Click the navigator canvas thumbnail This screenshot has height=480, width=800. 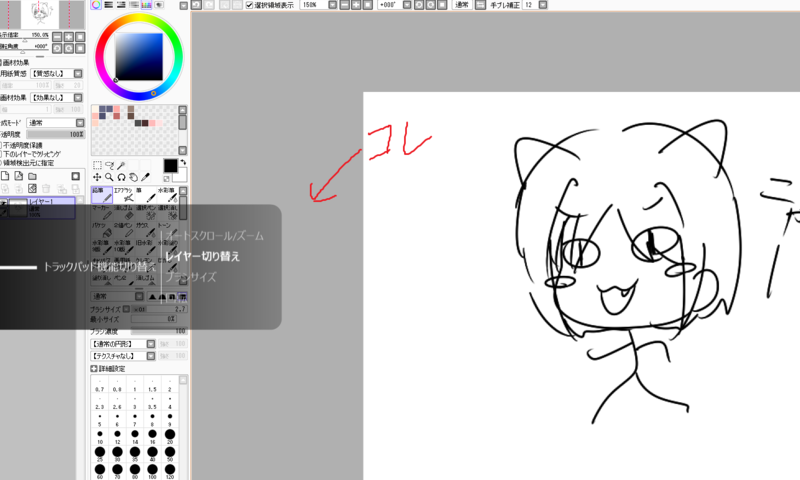(x=42, y=14)
